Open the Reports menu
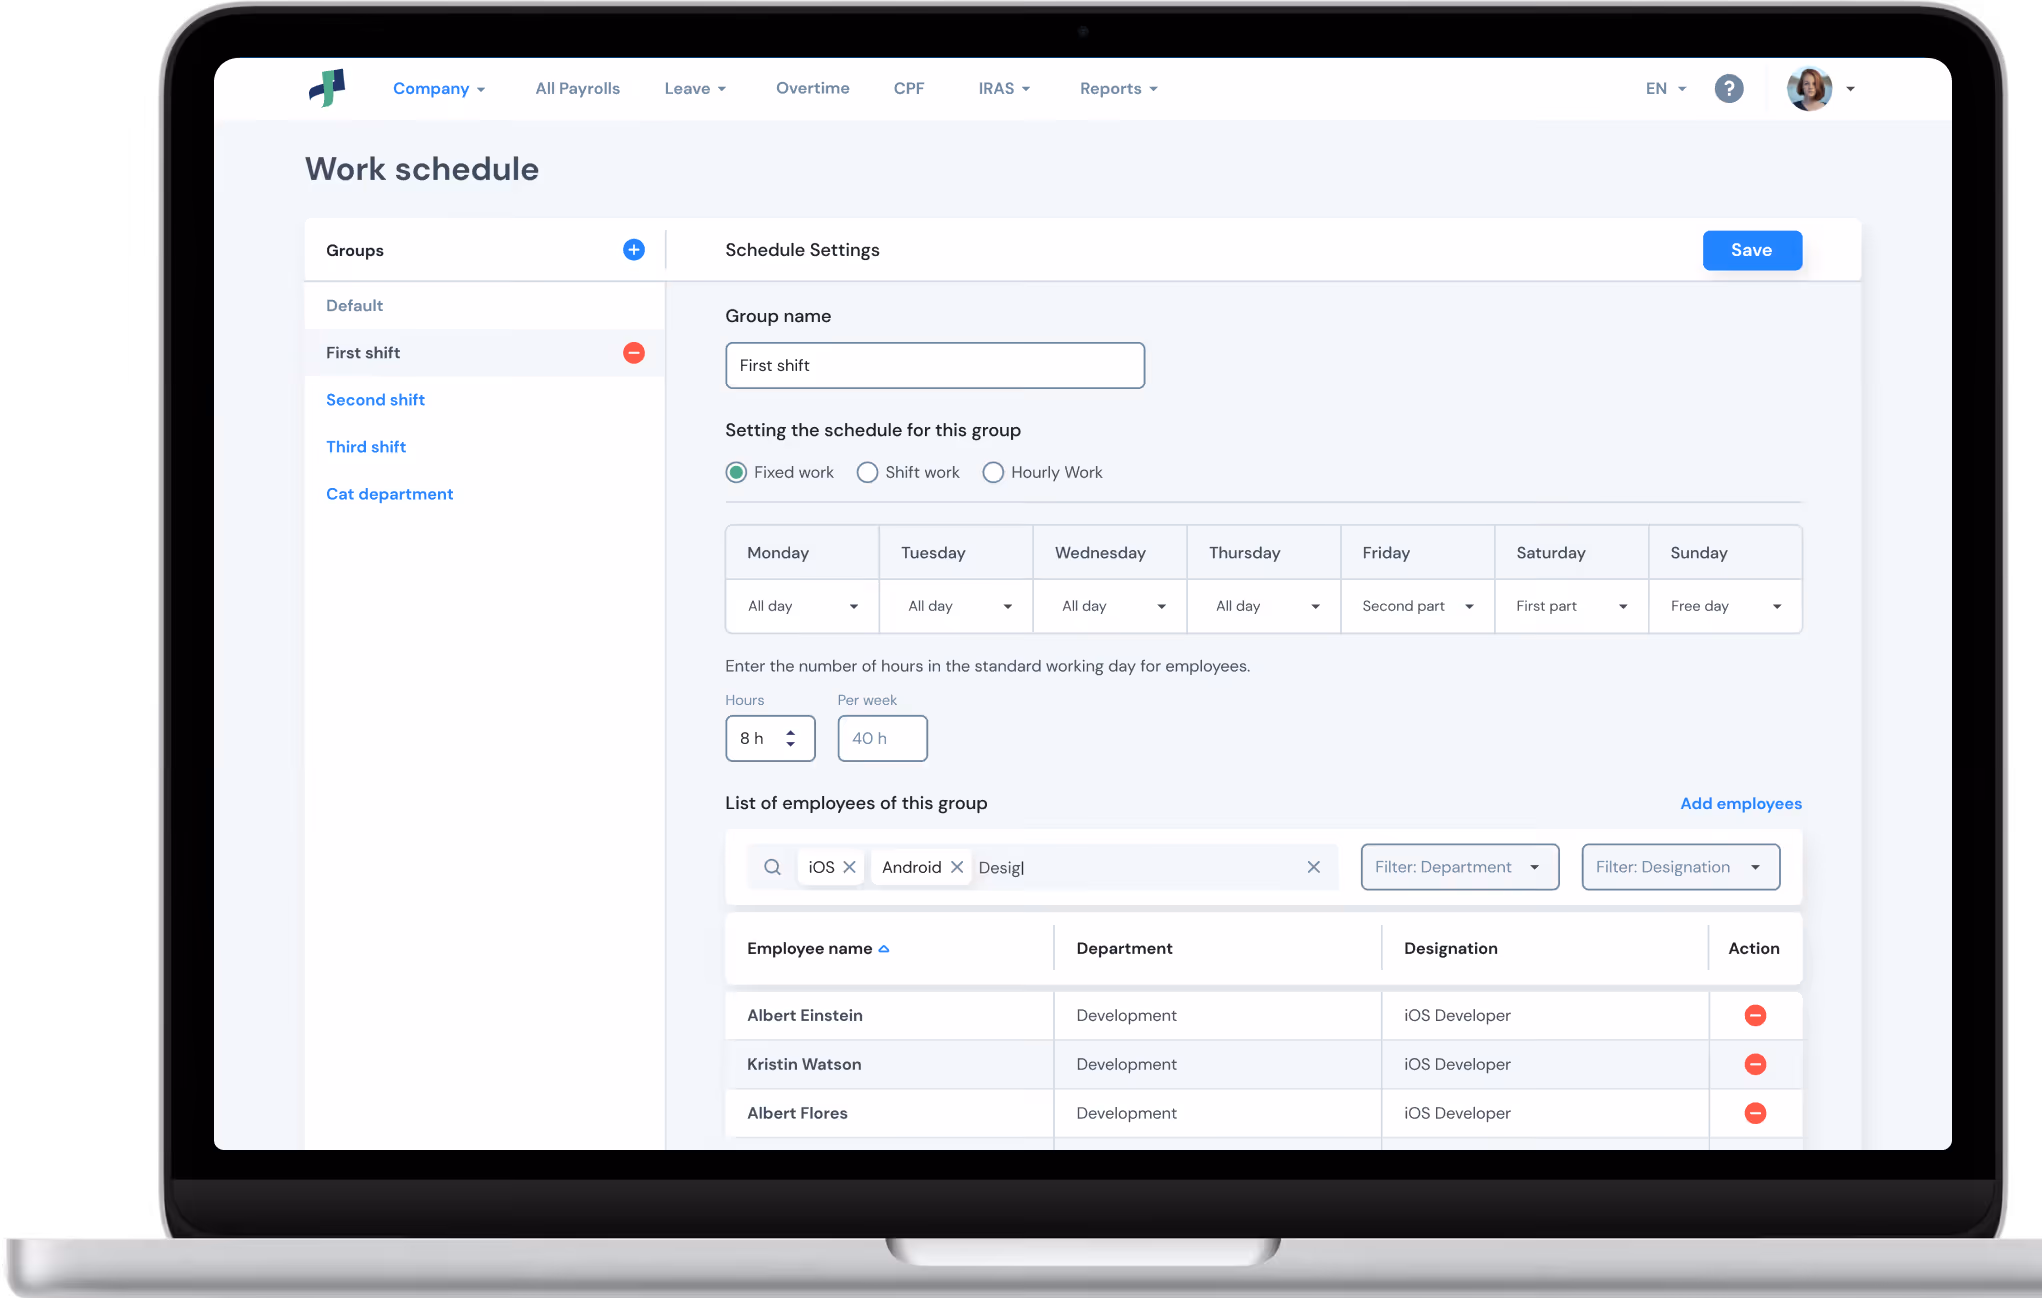 coord(1119,89)
